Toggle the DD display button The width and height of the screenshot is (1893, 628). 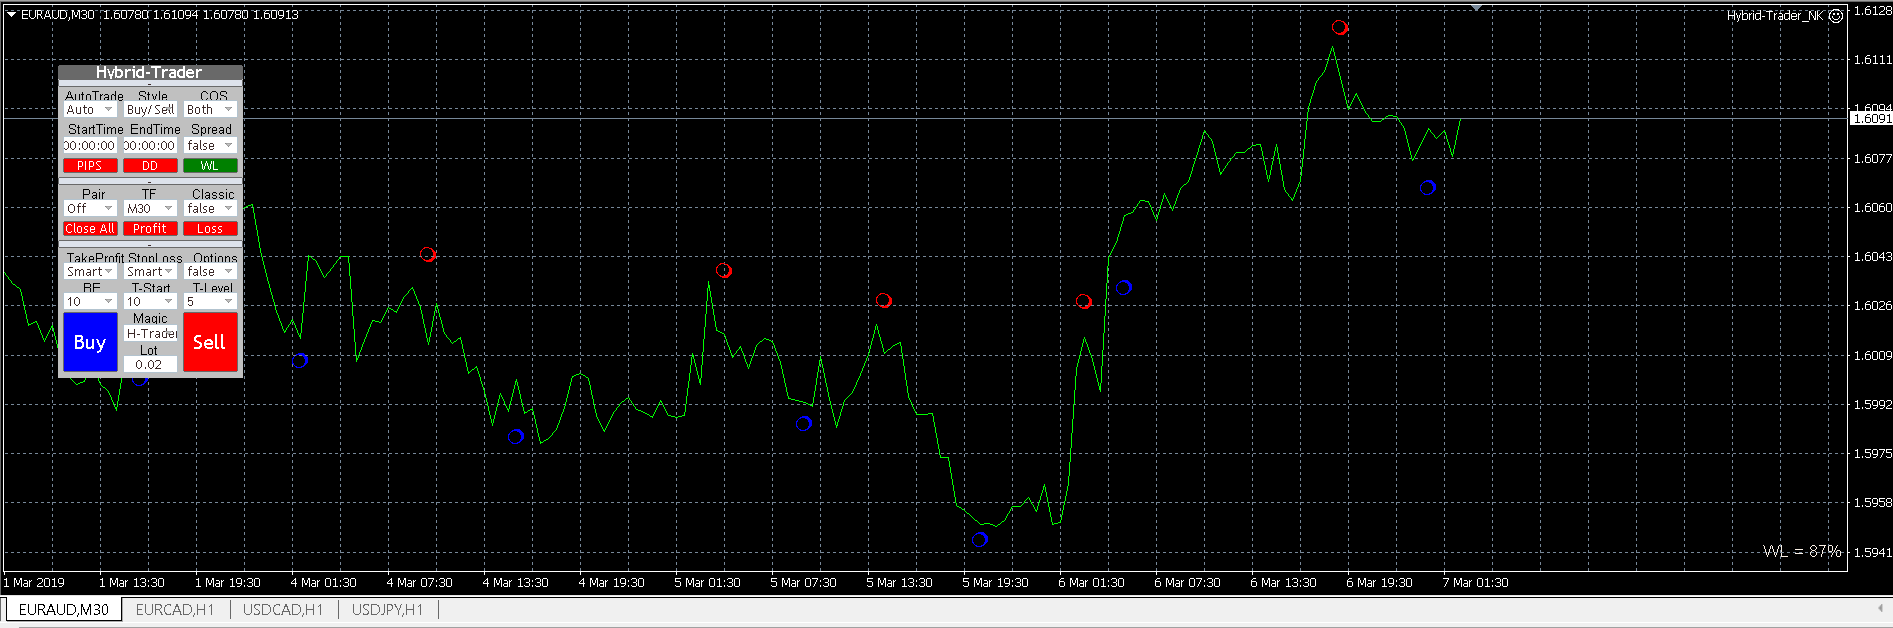(150, 166)
